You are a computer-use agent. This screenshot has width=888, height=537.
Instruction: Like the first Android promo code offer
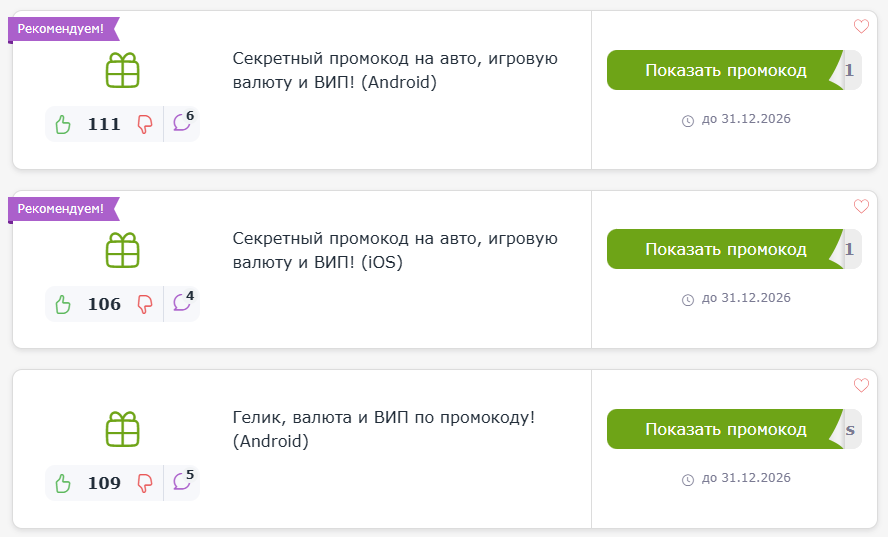tap(63, 124)
